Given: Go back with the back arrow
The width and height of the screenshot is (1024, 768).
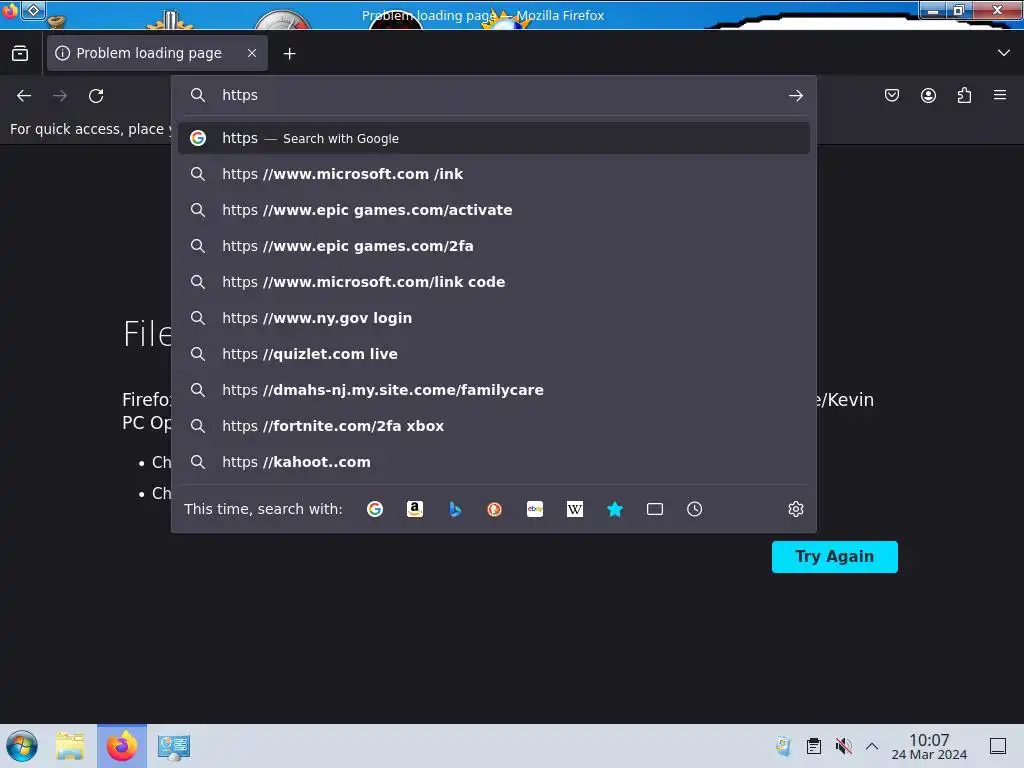Looking at the screenshot, I should pyautogui.click(x=24, y=96).
